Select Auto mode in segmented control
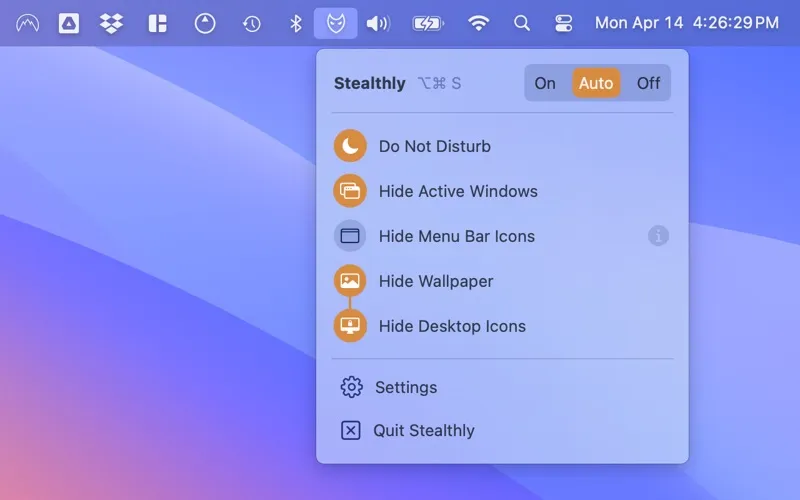Viewport: 800px width, 500px height. [596, 83]
